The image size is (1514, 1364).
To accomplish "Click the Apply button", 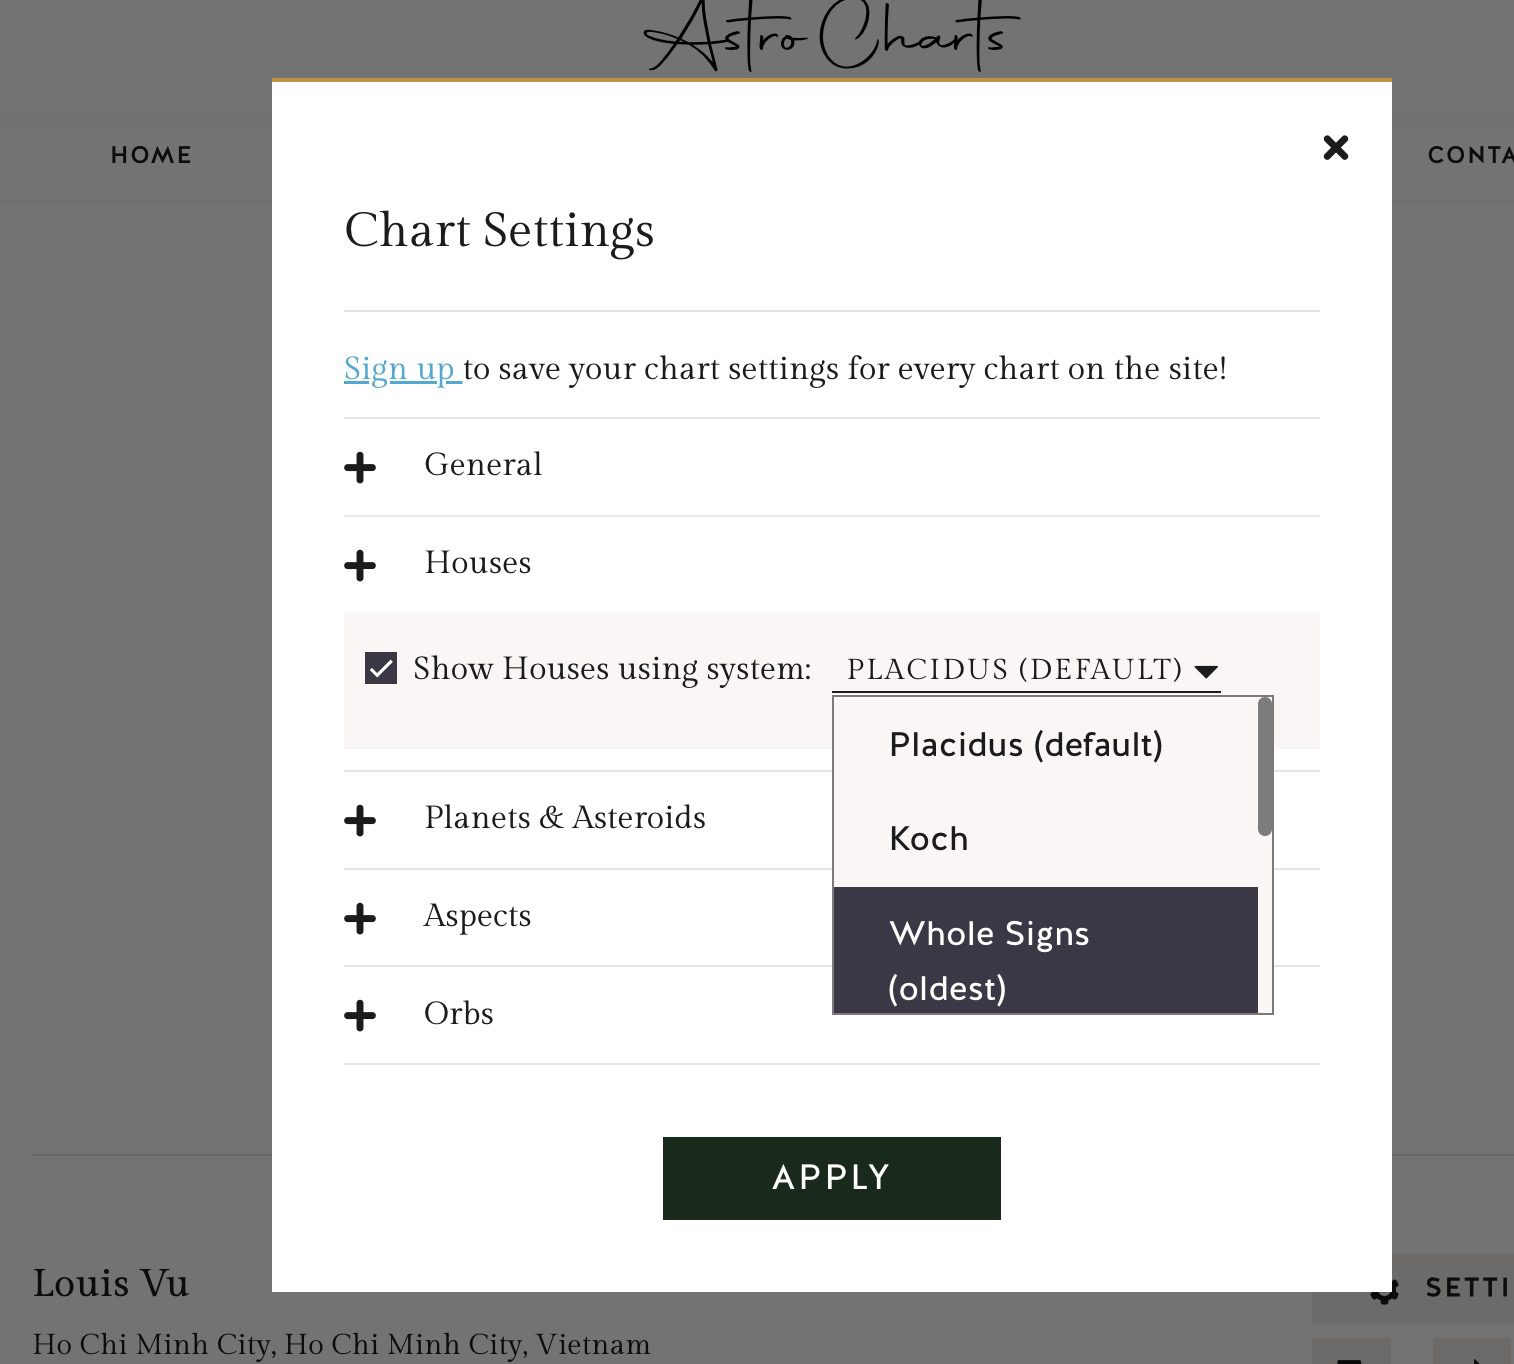I will point(832,1178).
